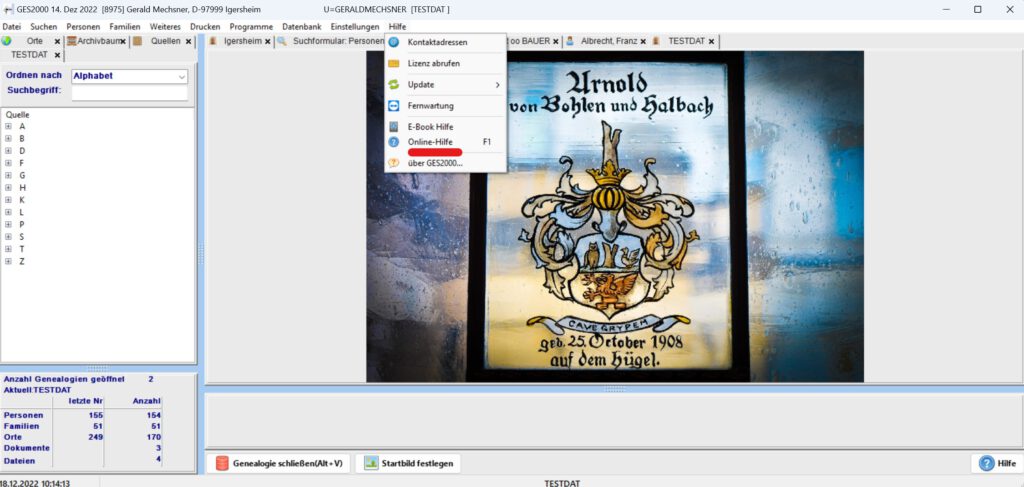Screen dimensions: 1024x487
Task: Select Fernwartung menu entry
Action: point(445,106)
